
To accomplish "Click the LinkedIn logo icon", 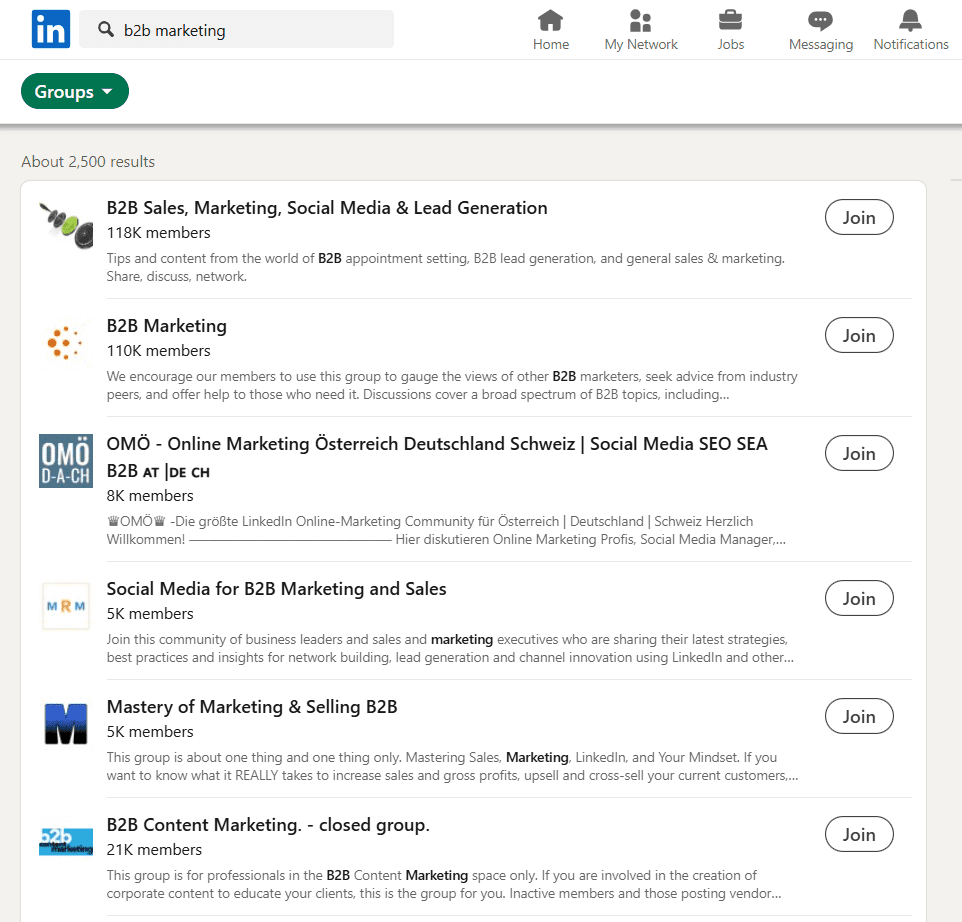I will point(51,29).
